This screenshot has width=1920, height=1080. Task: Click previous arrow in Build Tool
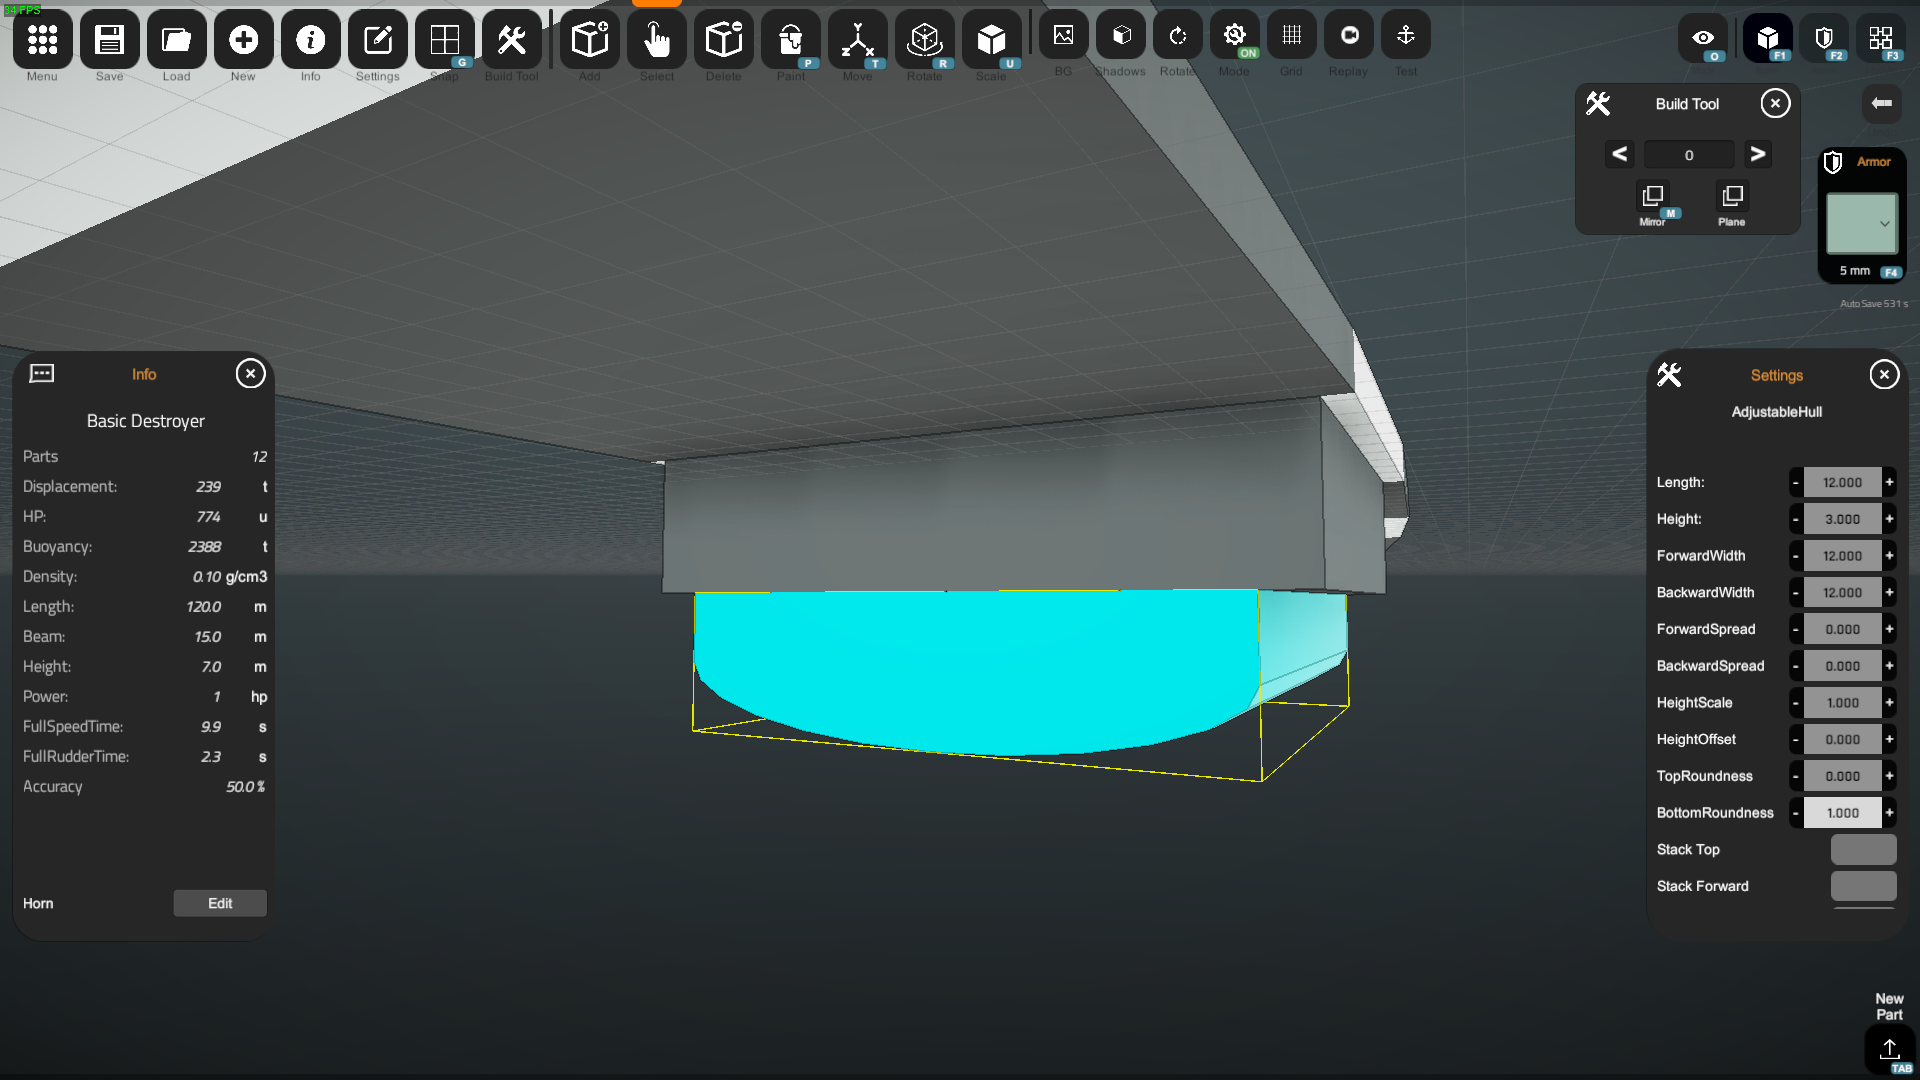tap(1619, 154)
